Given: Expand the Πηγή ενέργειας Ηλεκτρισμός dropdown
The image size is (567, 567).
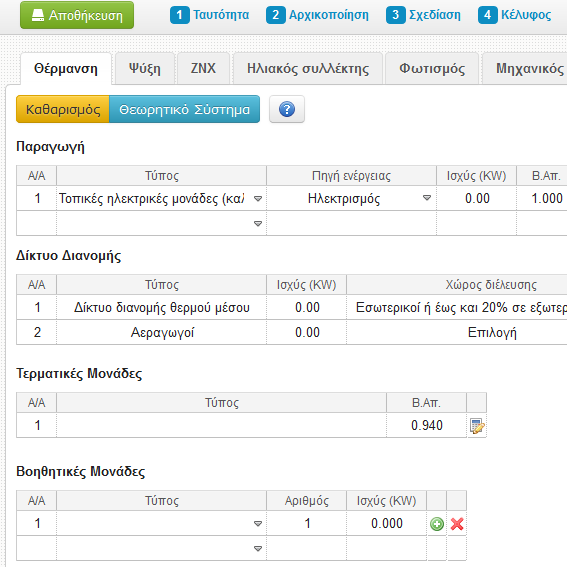Looking at the screenshot, I should point(351,199).
